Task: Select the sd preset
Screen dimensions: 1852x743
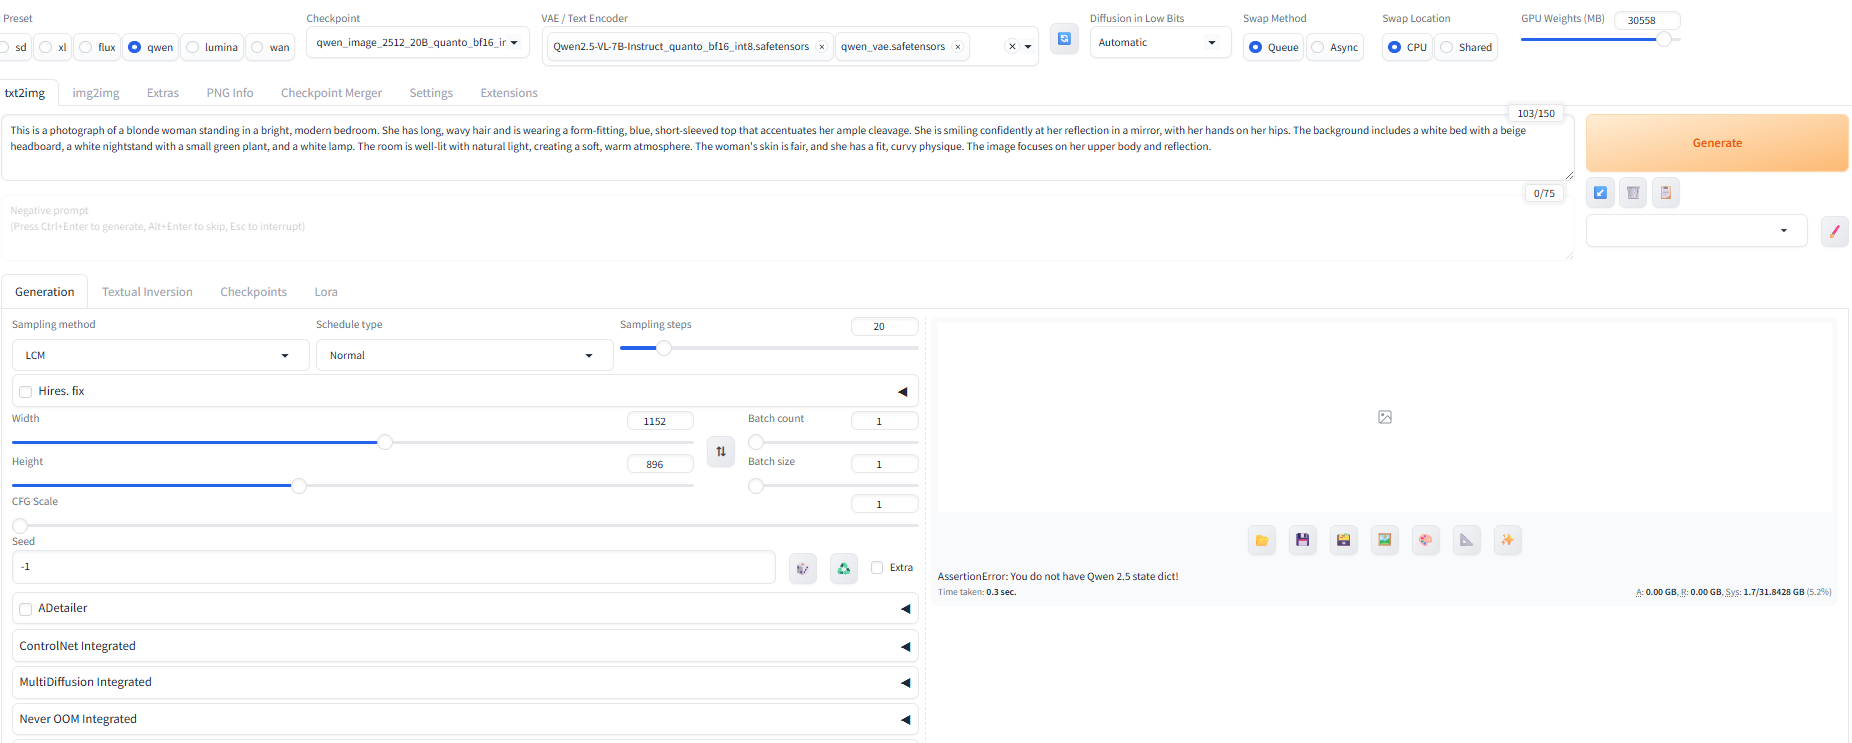Action: tap(14, 47)
